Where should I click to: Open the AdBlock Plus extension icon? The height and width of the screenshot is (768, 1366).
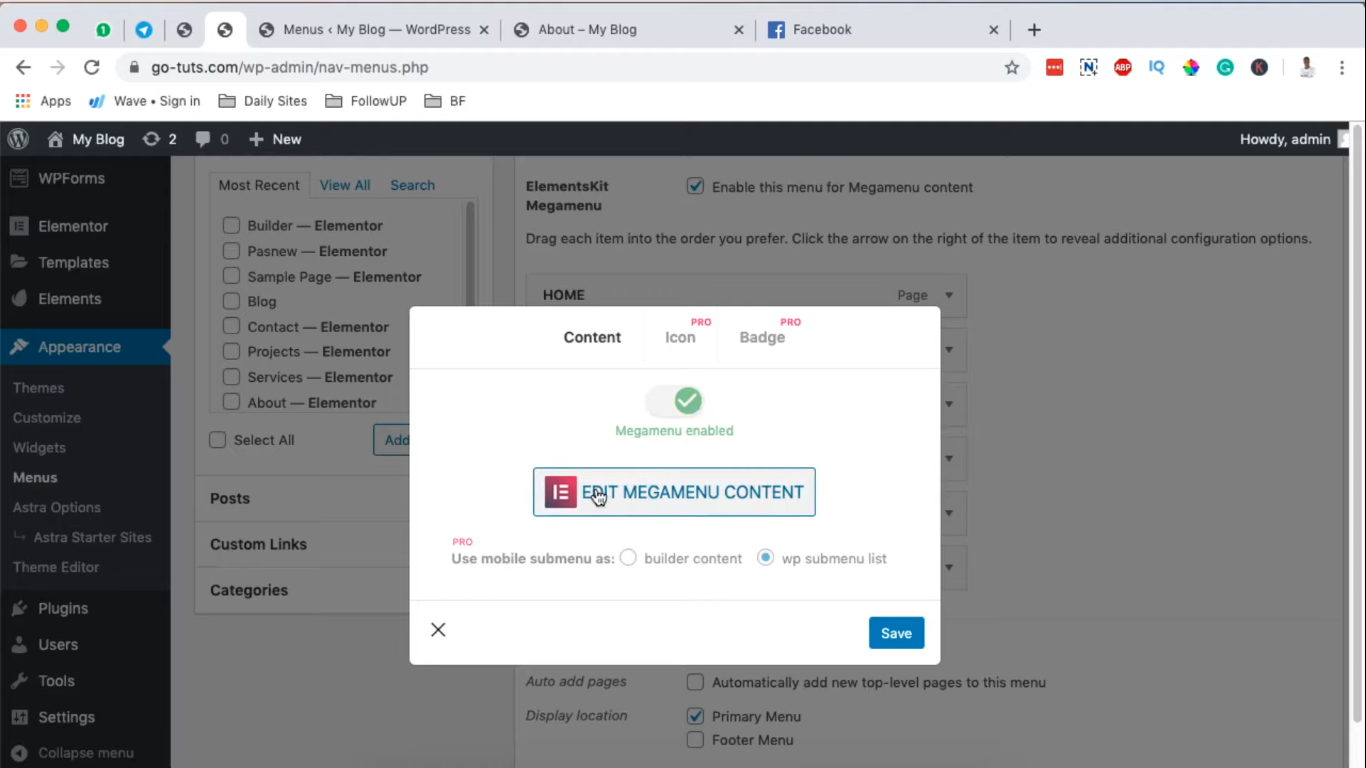pyautogui.click(x=1123, y=67)
